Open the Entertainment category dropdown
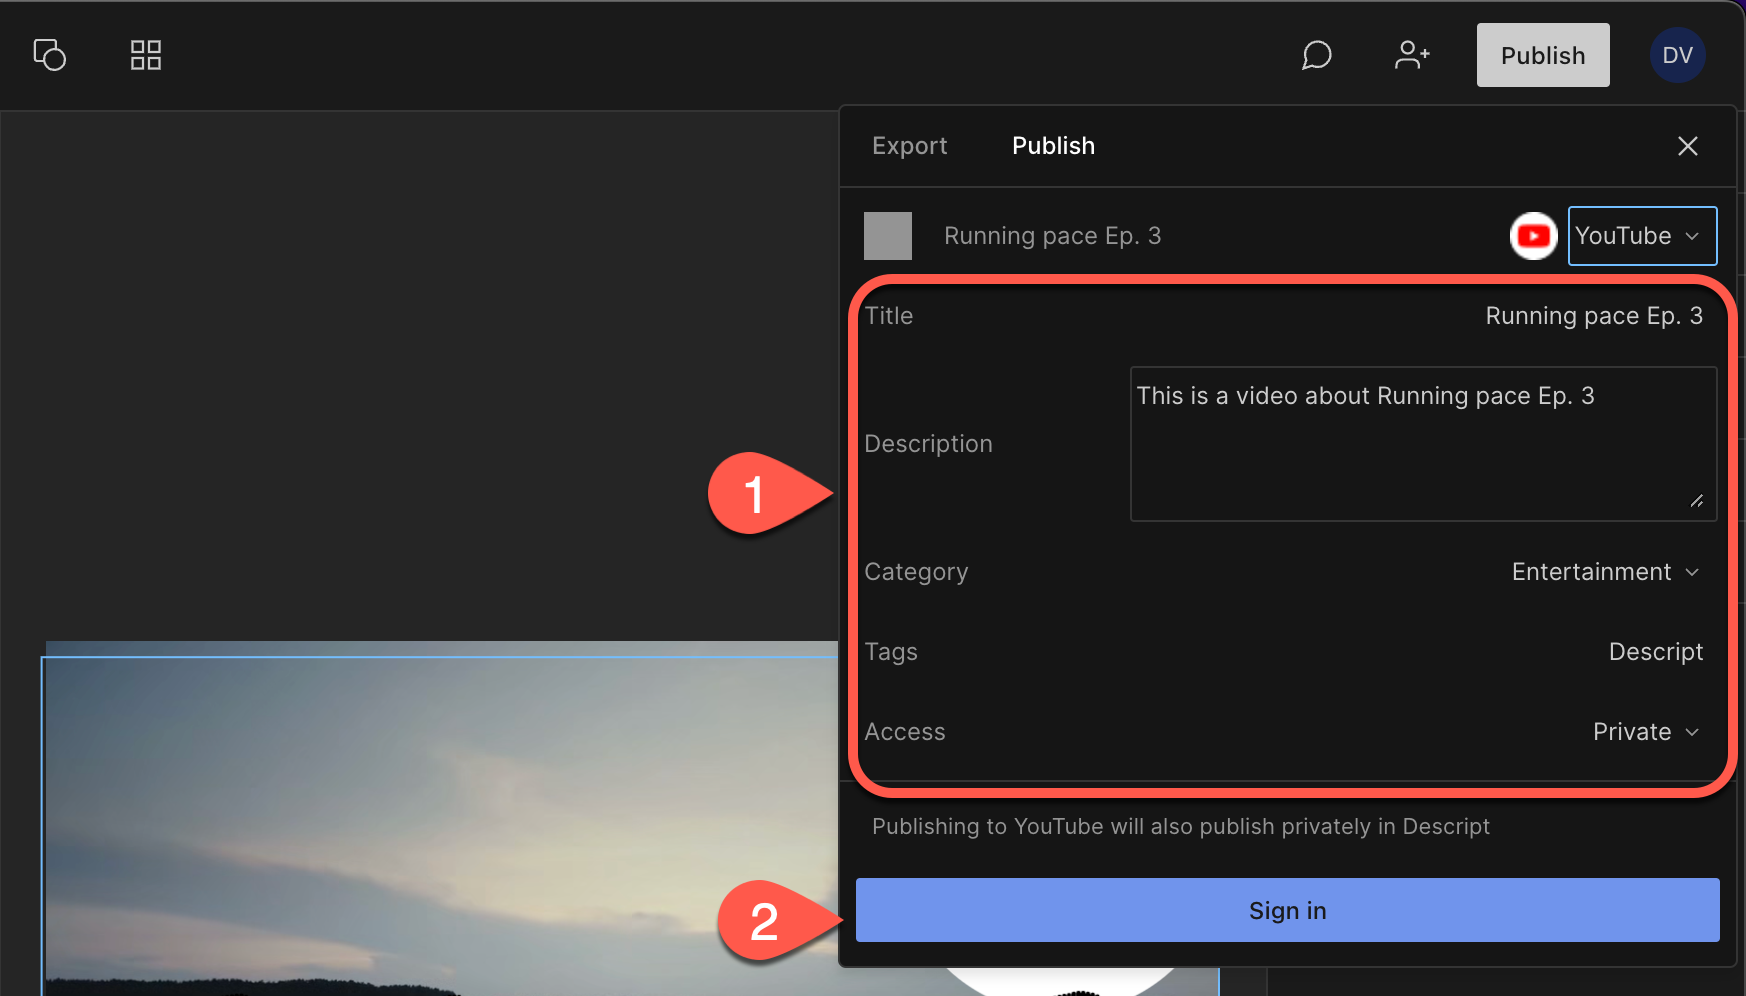Viewport: 1746px width, 996px height. (x=1606, y=572)
